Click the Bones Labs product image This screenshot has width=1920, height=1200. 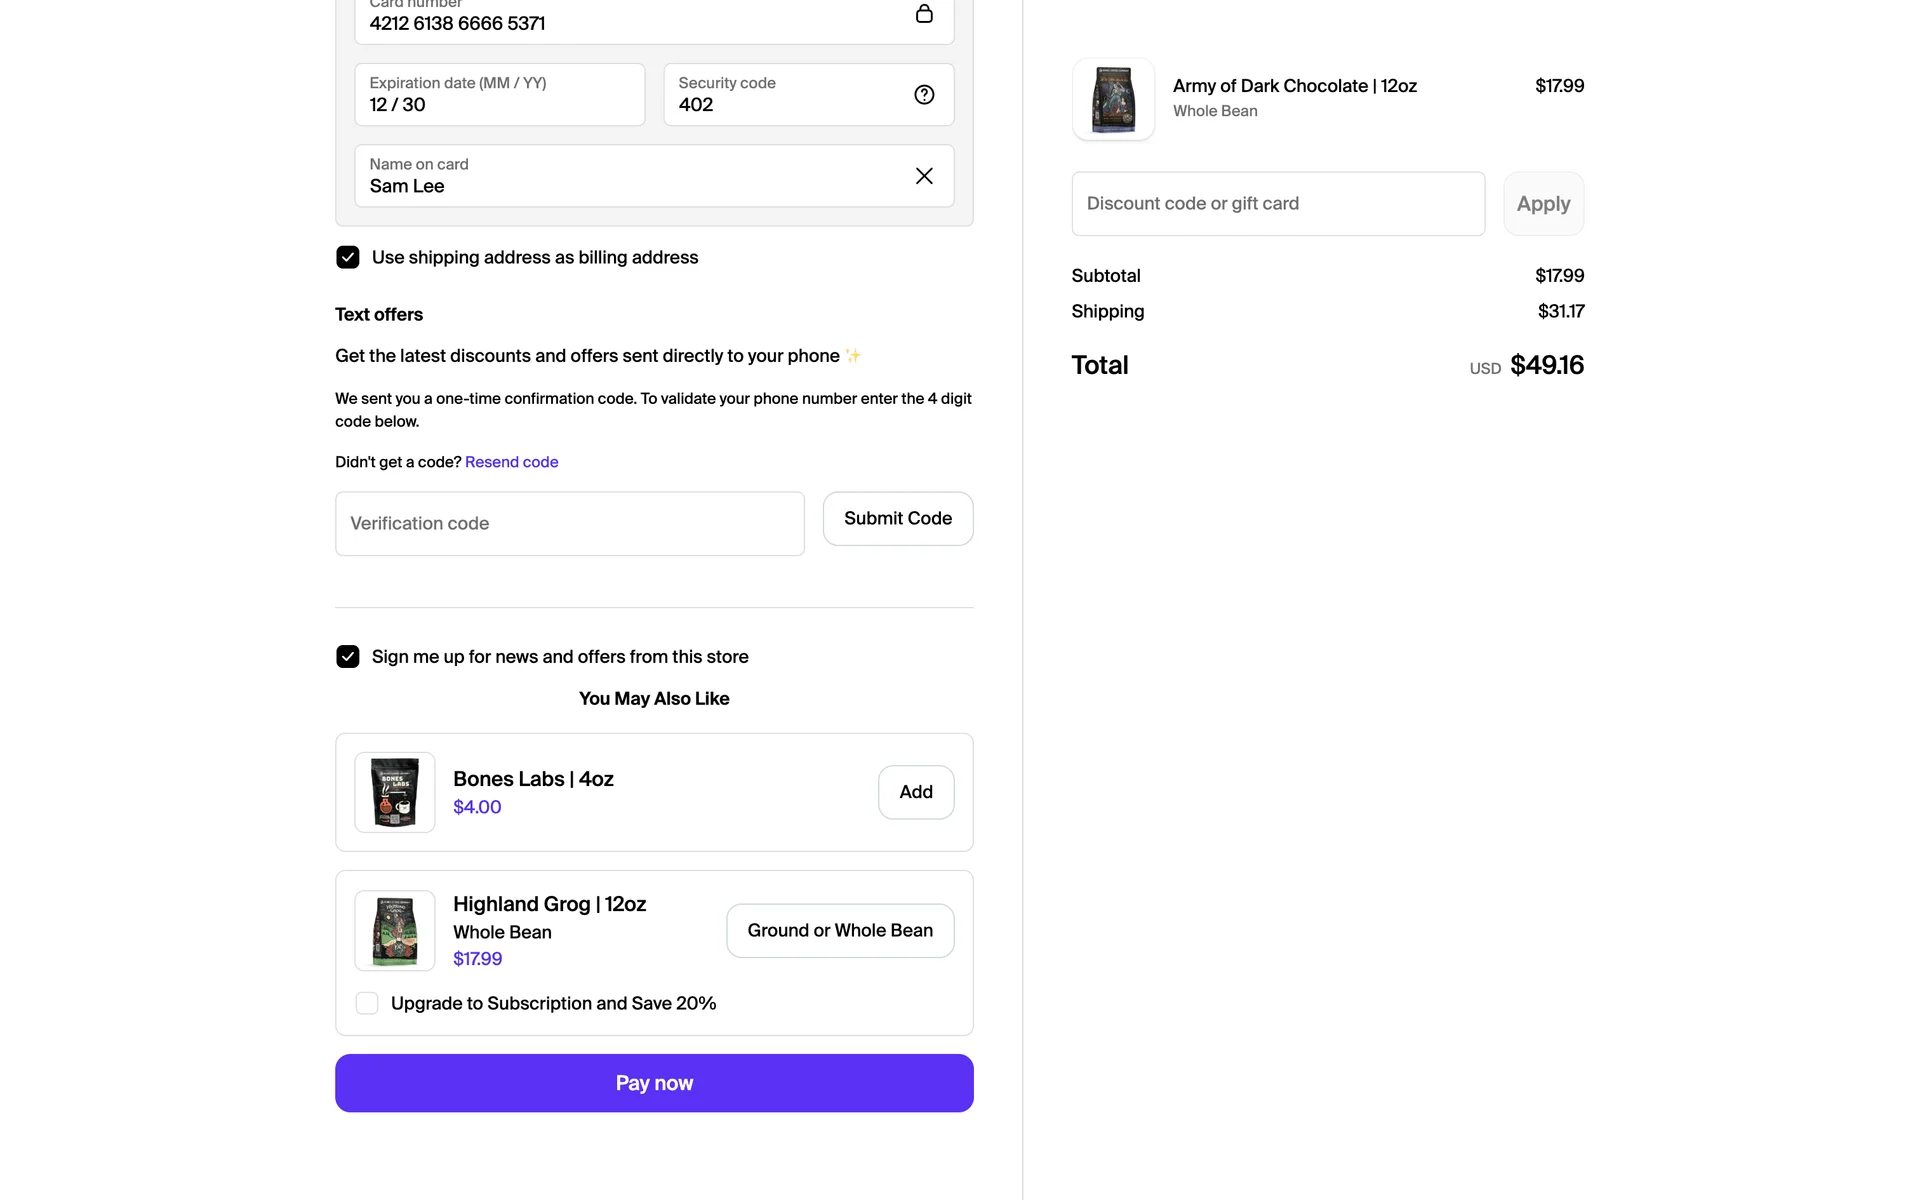tap(395, 792)
